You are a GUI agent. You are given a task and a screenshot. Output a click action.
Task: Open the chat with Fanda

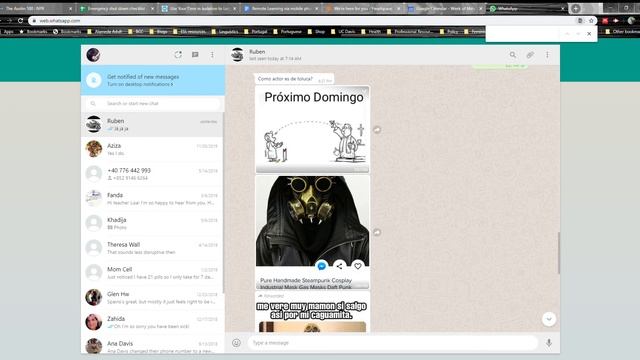coord(153,198)
